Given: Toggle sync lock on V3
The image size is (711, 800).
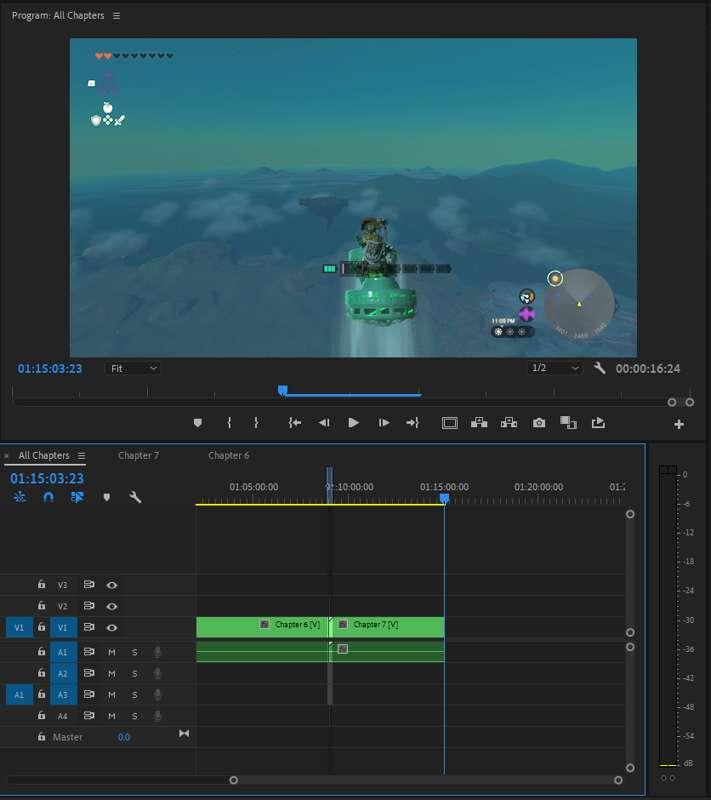Looking at the screenshot, I should (x=89, y=585).
